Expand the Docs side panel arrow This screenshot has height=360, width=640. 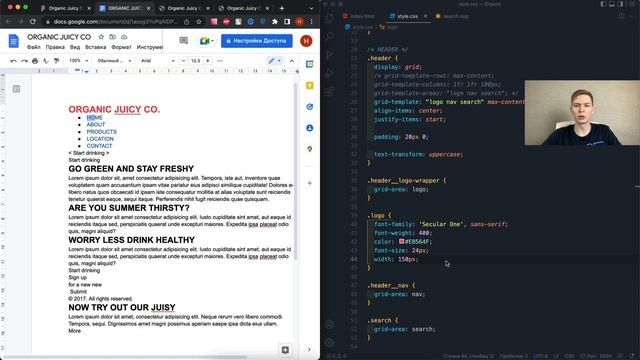tap(309, 349)
